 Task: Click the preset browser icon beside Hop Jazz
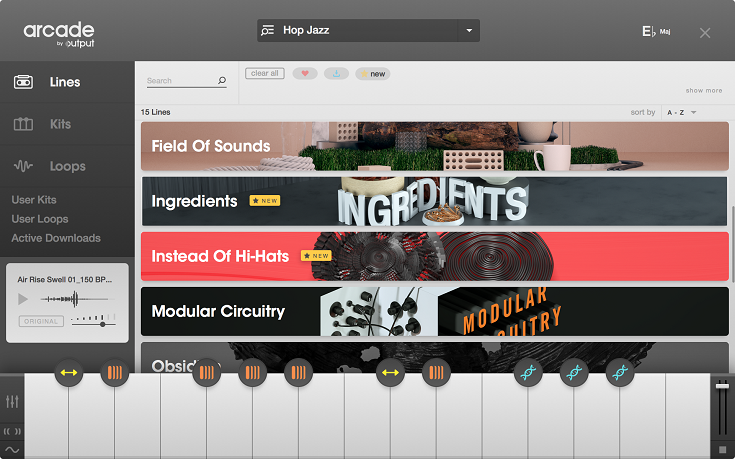coord(268,30)
